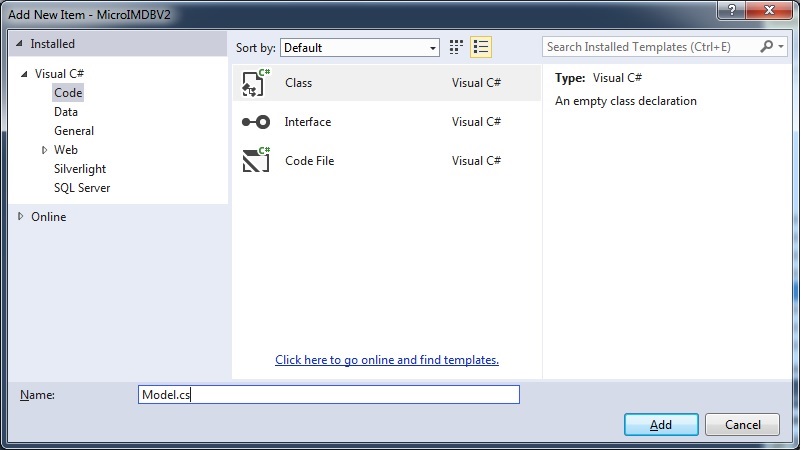801x450 pixels.
Task: Switch to medium icons grid view
Action: point(456,47)
